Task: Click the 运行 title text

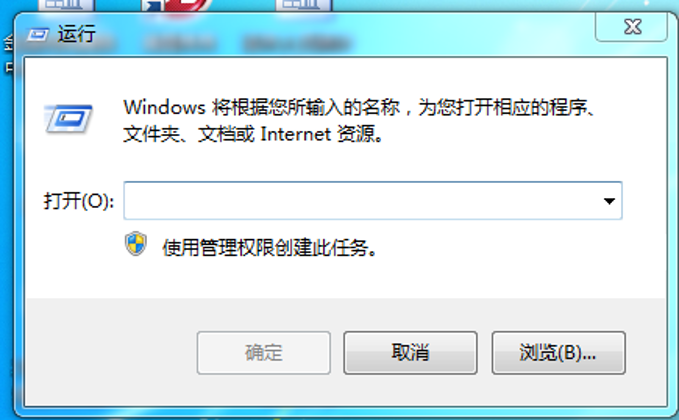Action: click(x=77, y=34)
